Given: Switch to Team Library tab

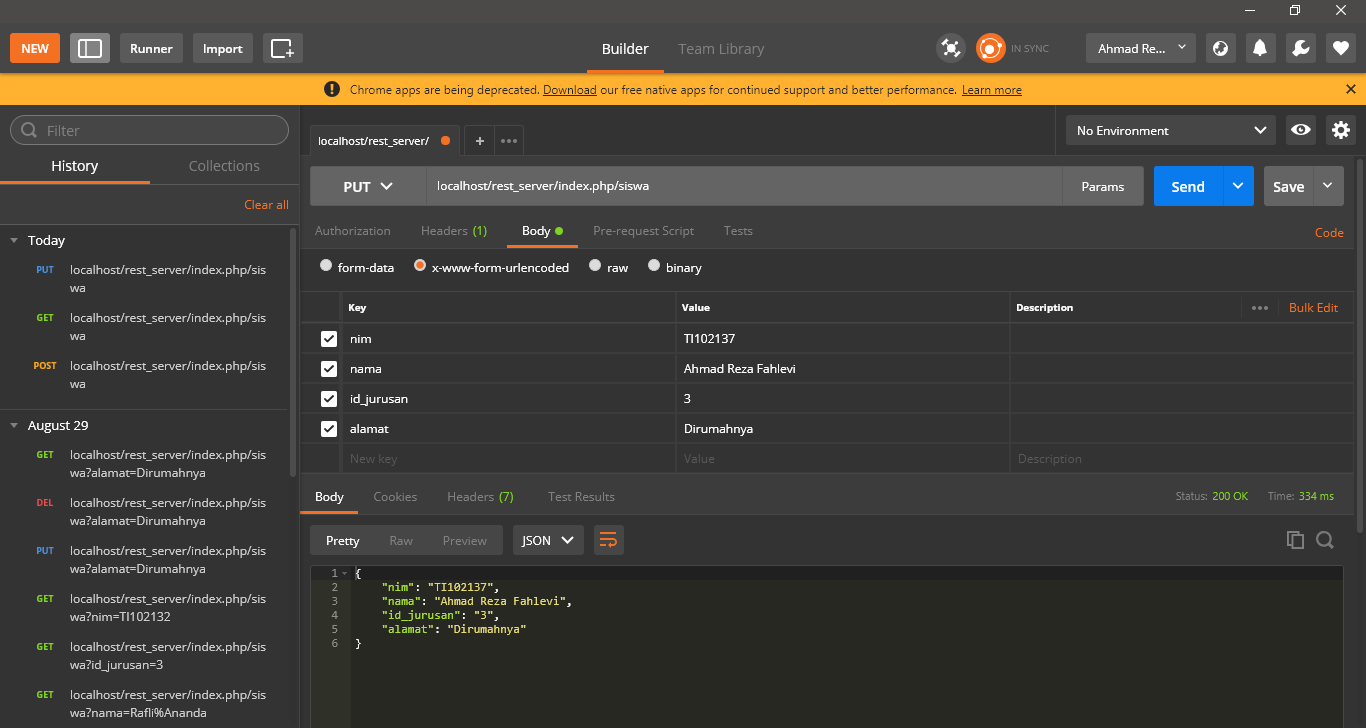Looking at the screenshot, I should coord(721,48).
